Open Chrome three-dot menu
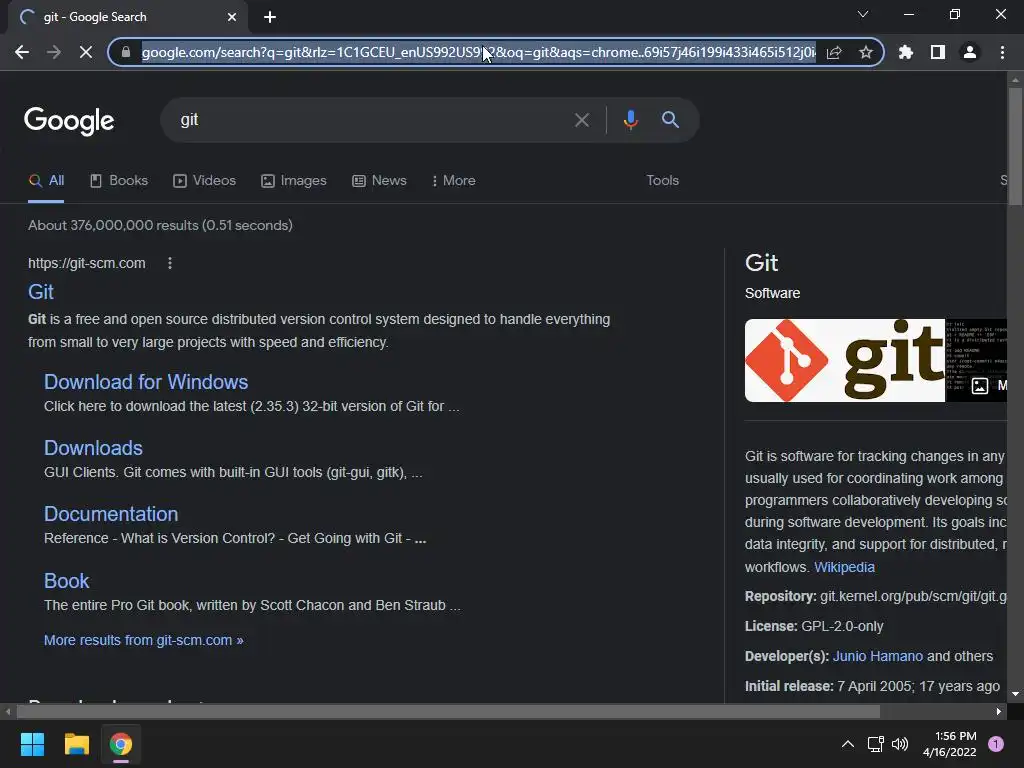Image resolution: width=1024 pixels, height=768 pixels. (x=1002, y=52)
